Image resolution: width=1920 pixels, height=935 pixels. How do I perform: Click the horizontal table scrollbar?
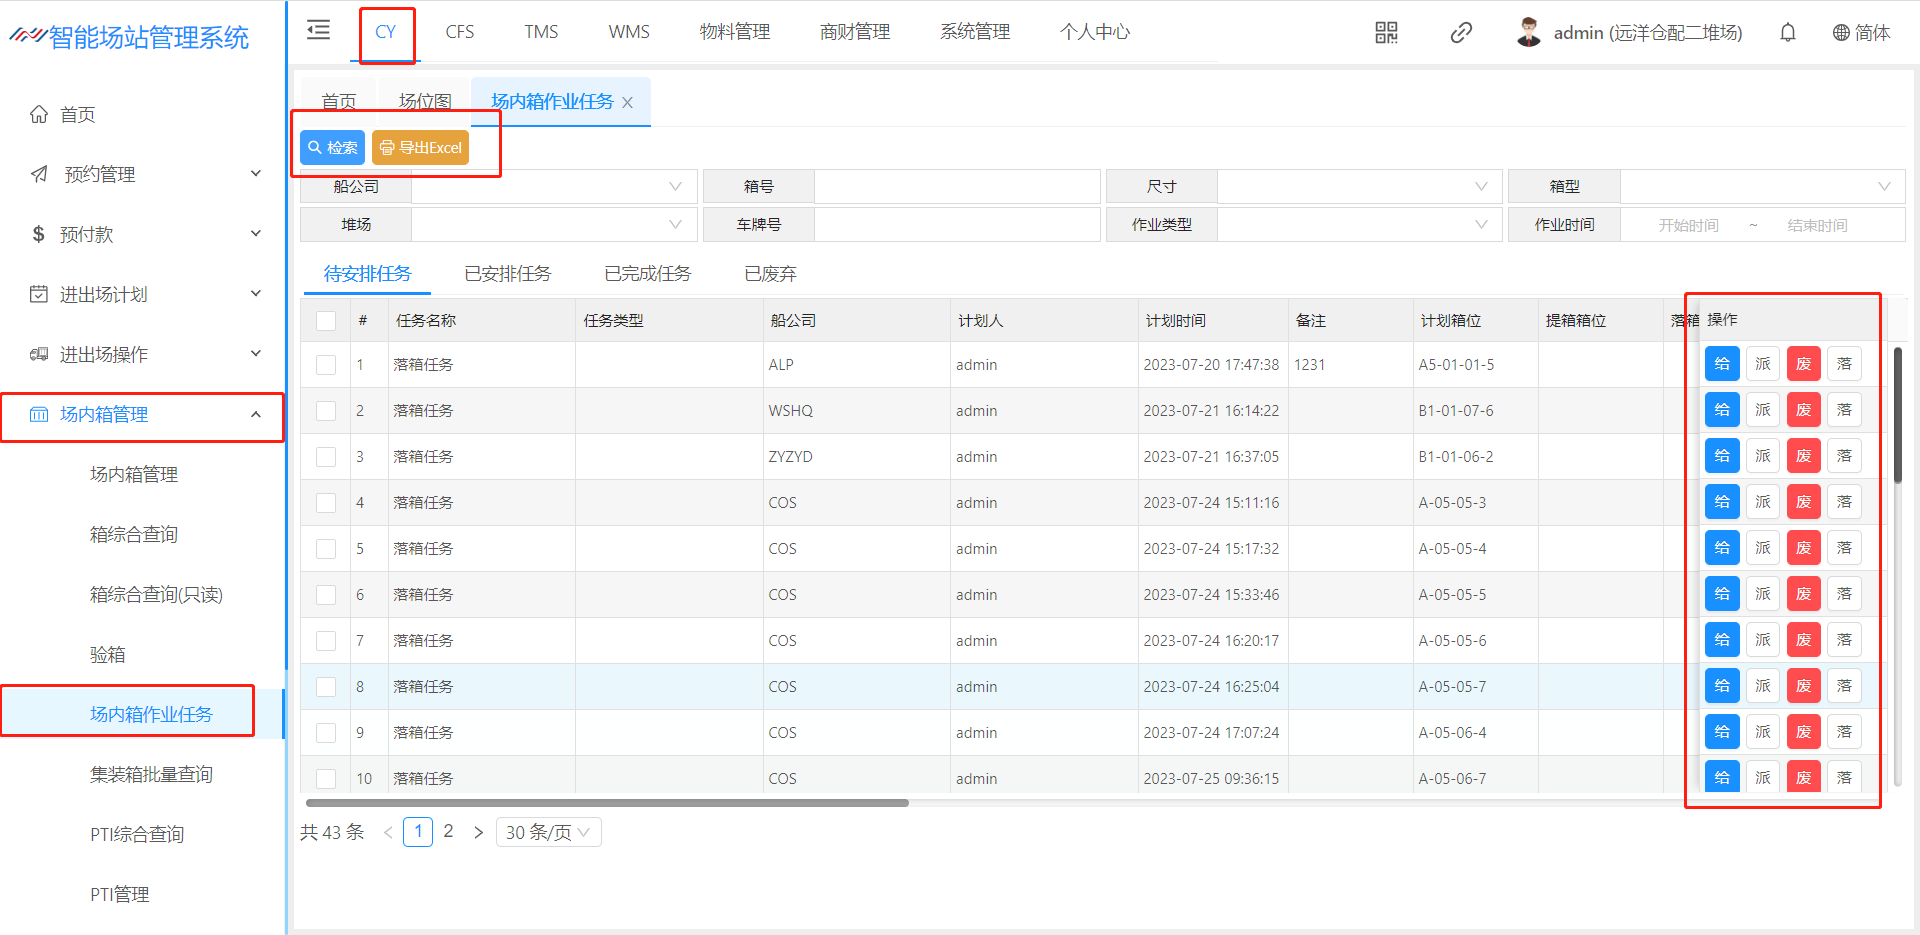pyautogui.click(x=607, y=802)
